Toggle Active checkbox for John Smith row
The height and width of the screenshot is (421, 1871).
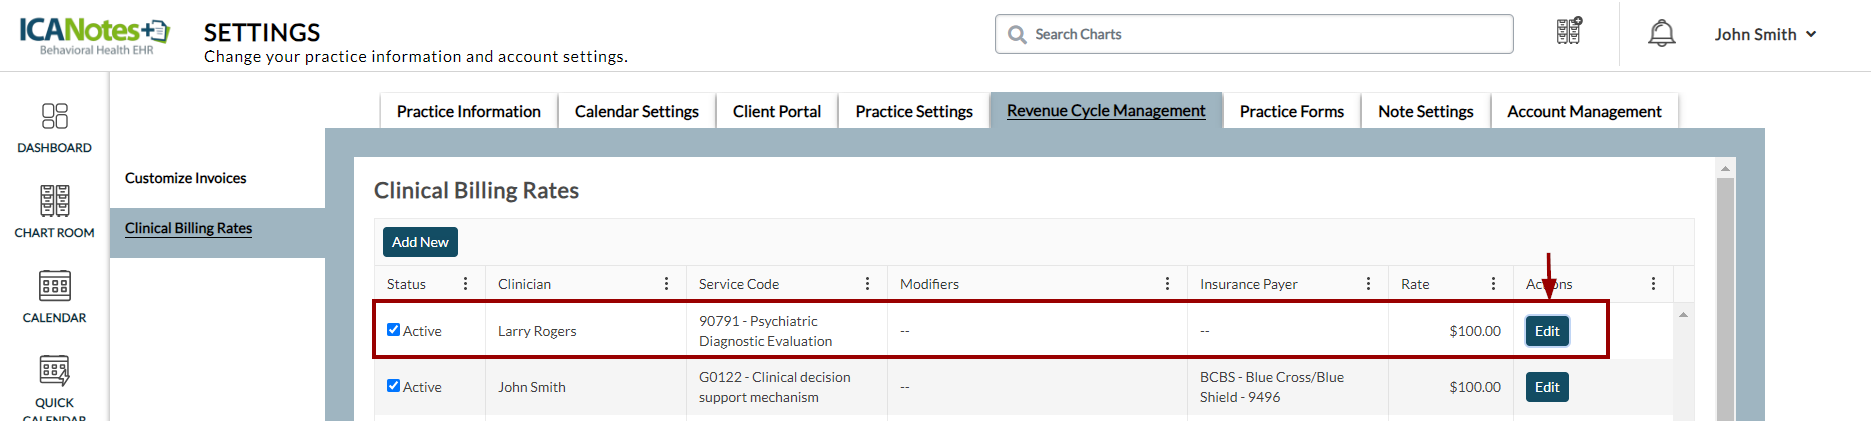pyautogui.click(x=394, y=386)
